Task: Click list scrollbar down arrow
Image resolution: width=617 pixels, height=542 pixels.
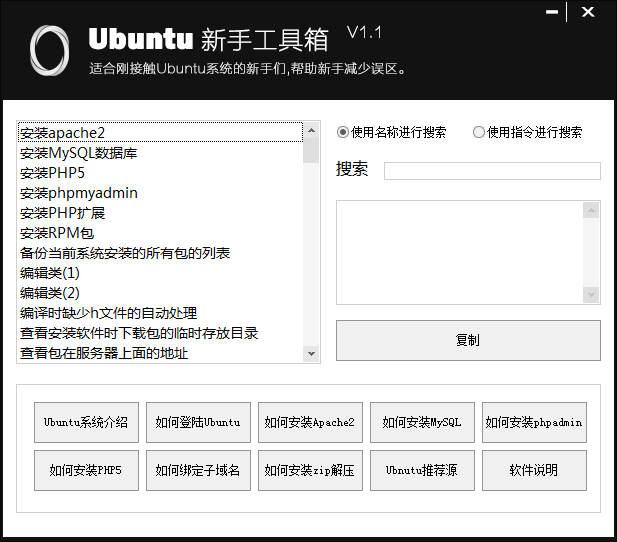Action: [x=311, y=353]
